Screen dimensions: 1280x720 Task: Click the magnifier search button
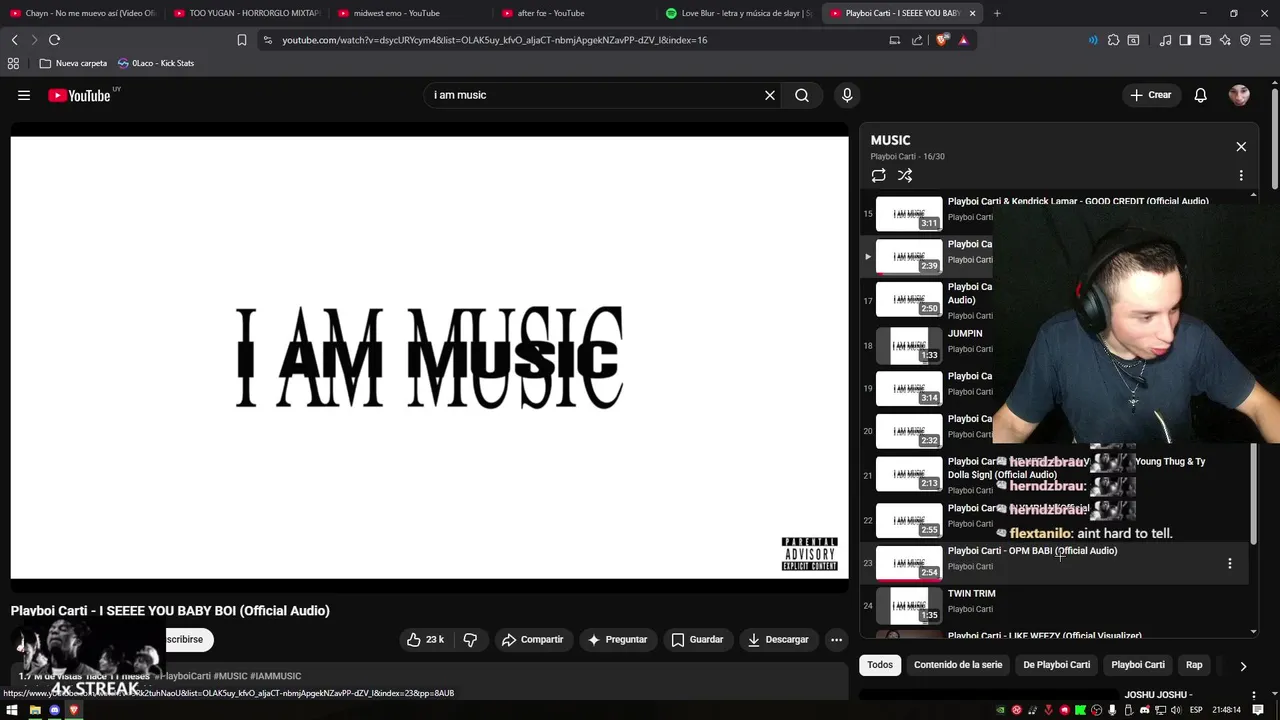pyautogui.click(x=802, y=95)
